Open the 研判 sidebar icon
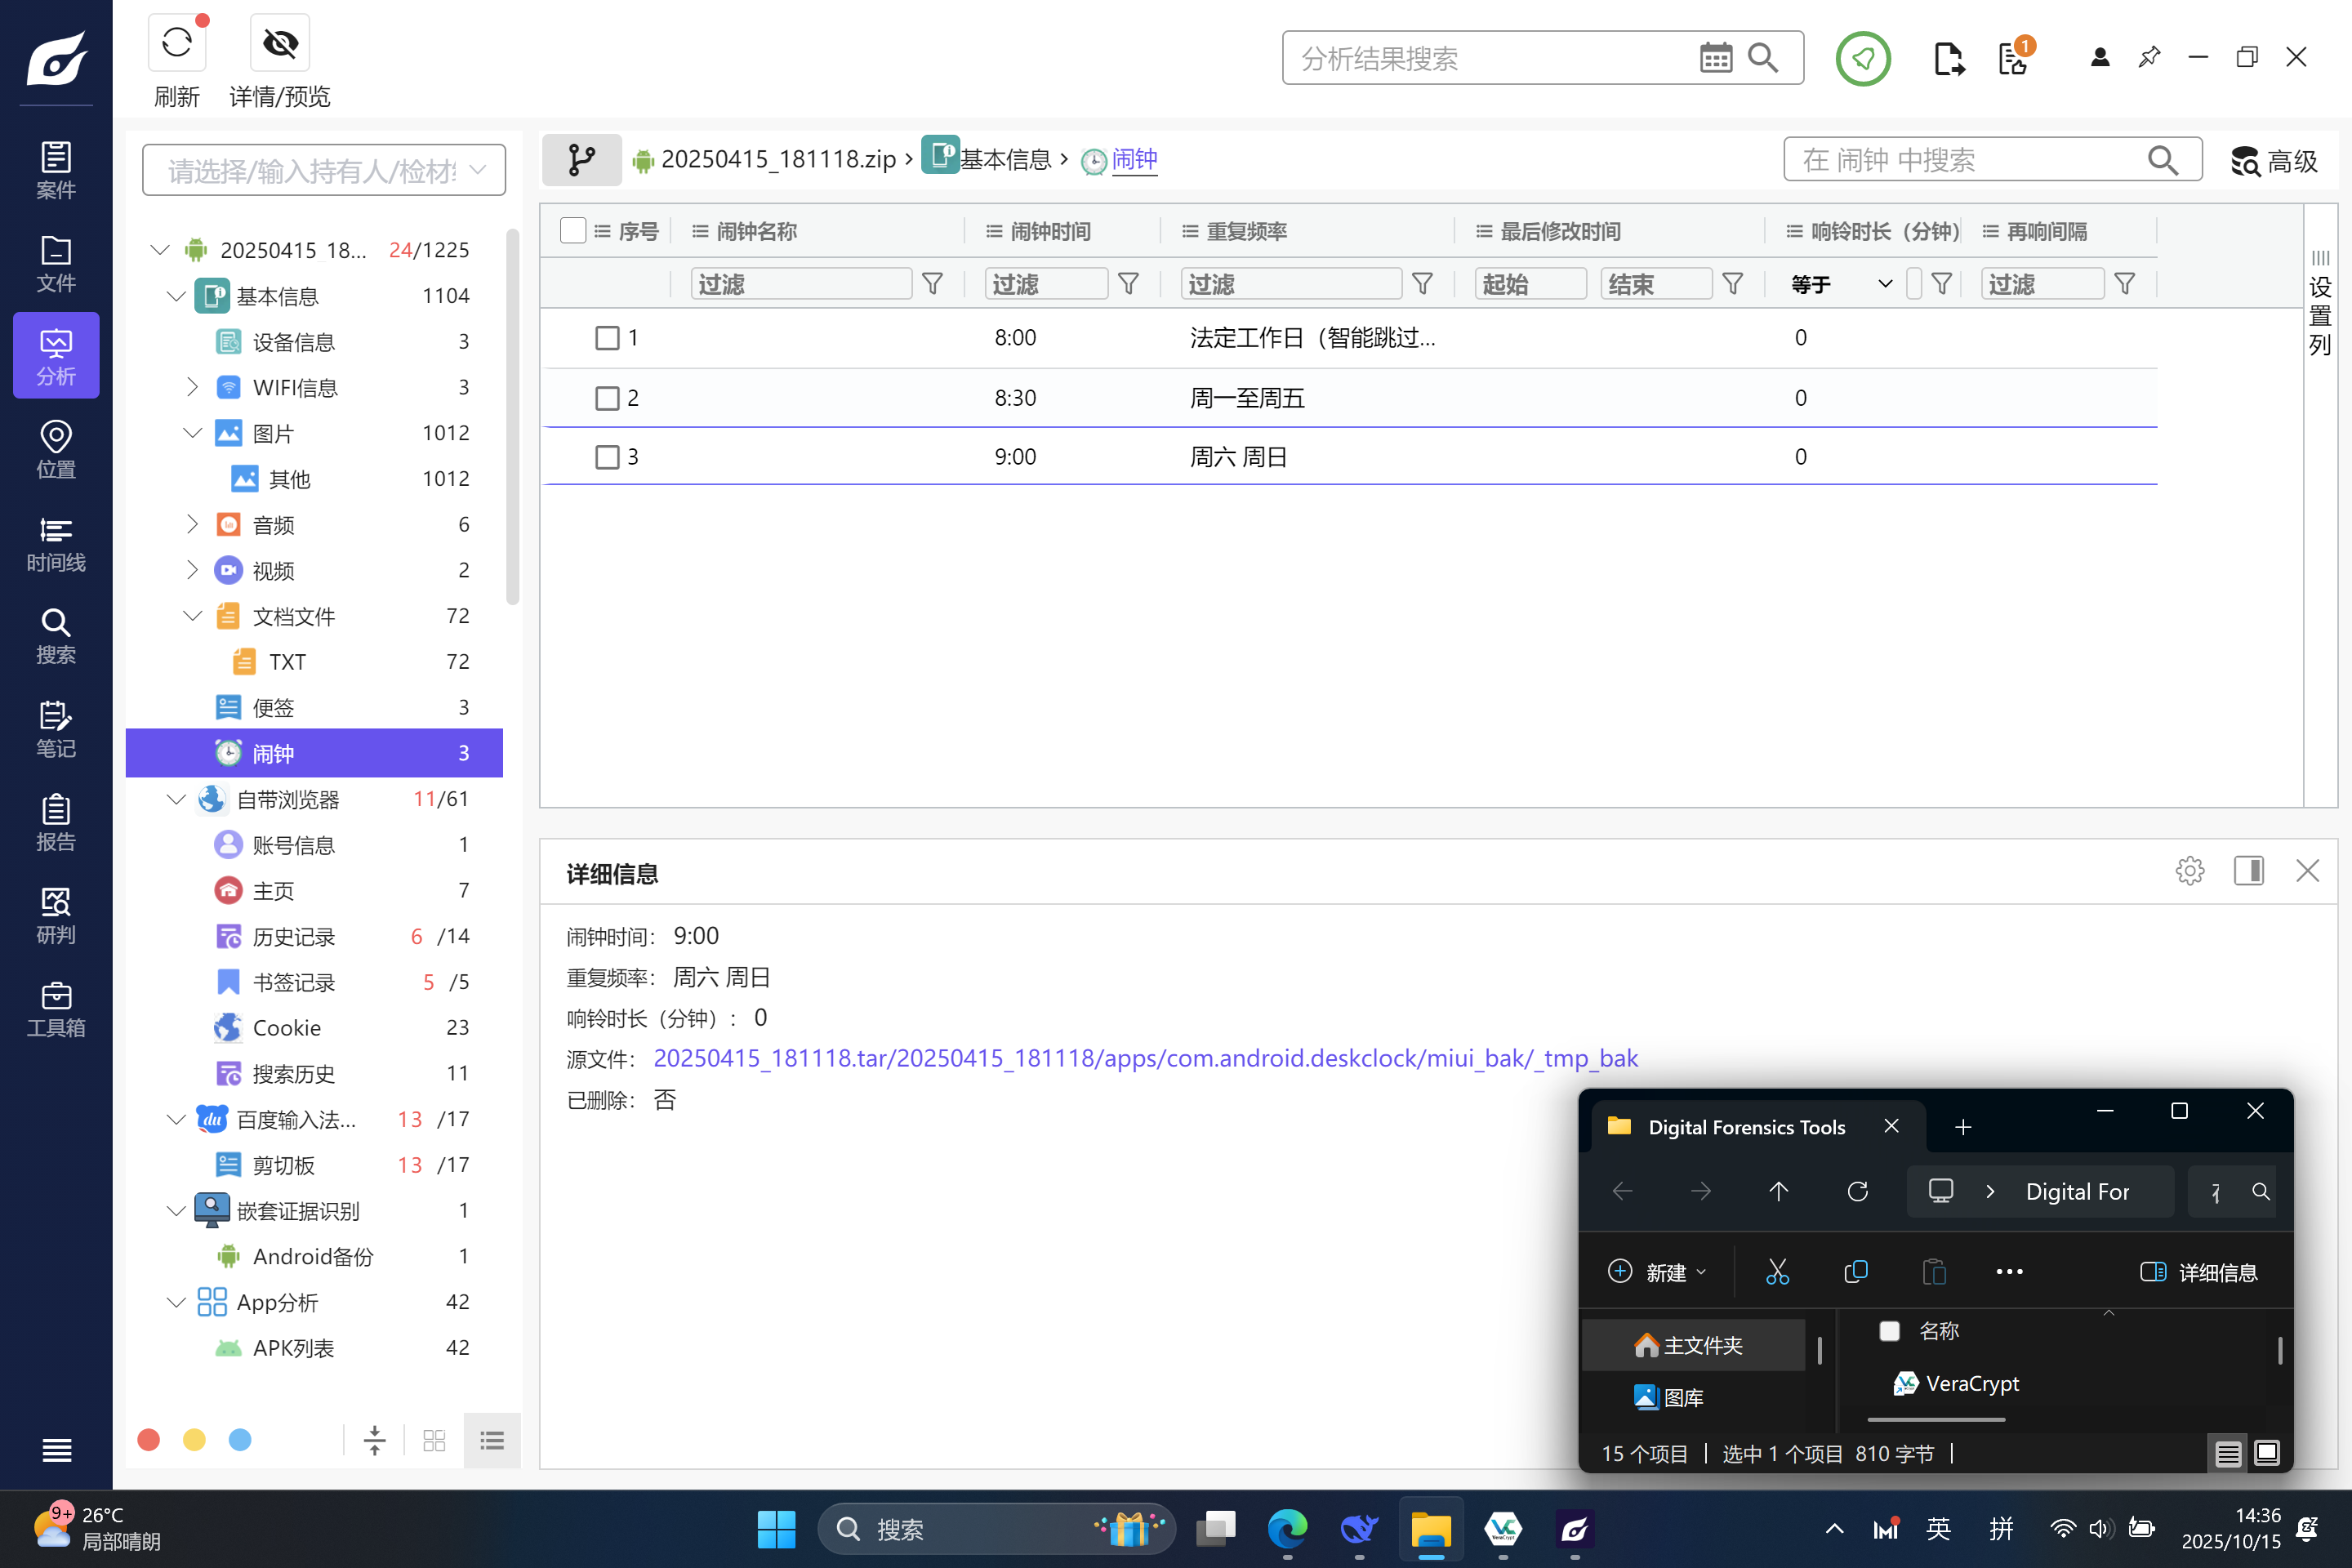The height and width of the screenshot is (1568, 2352). click(x=56, y=915)
